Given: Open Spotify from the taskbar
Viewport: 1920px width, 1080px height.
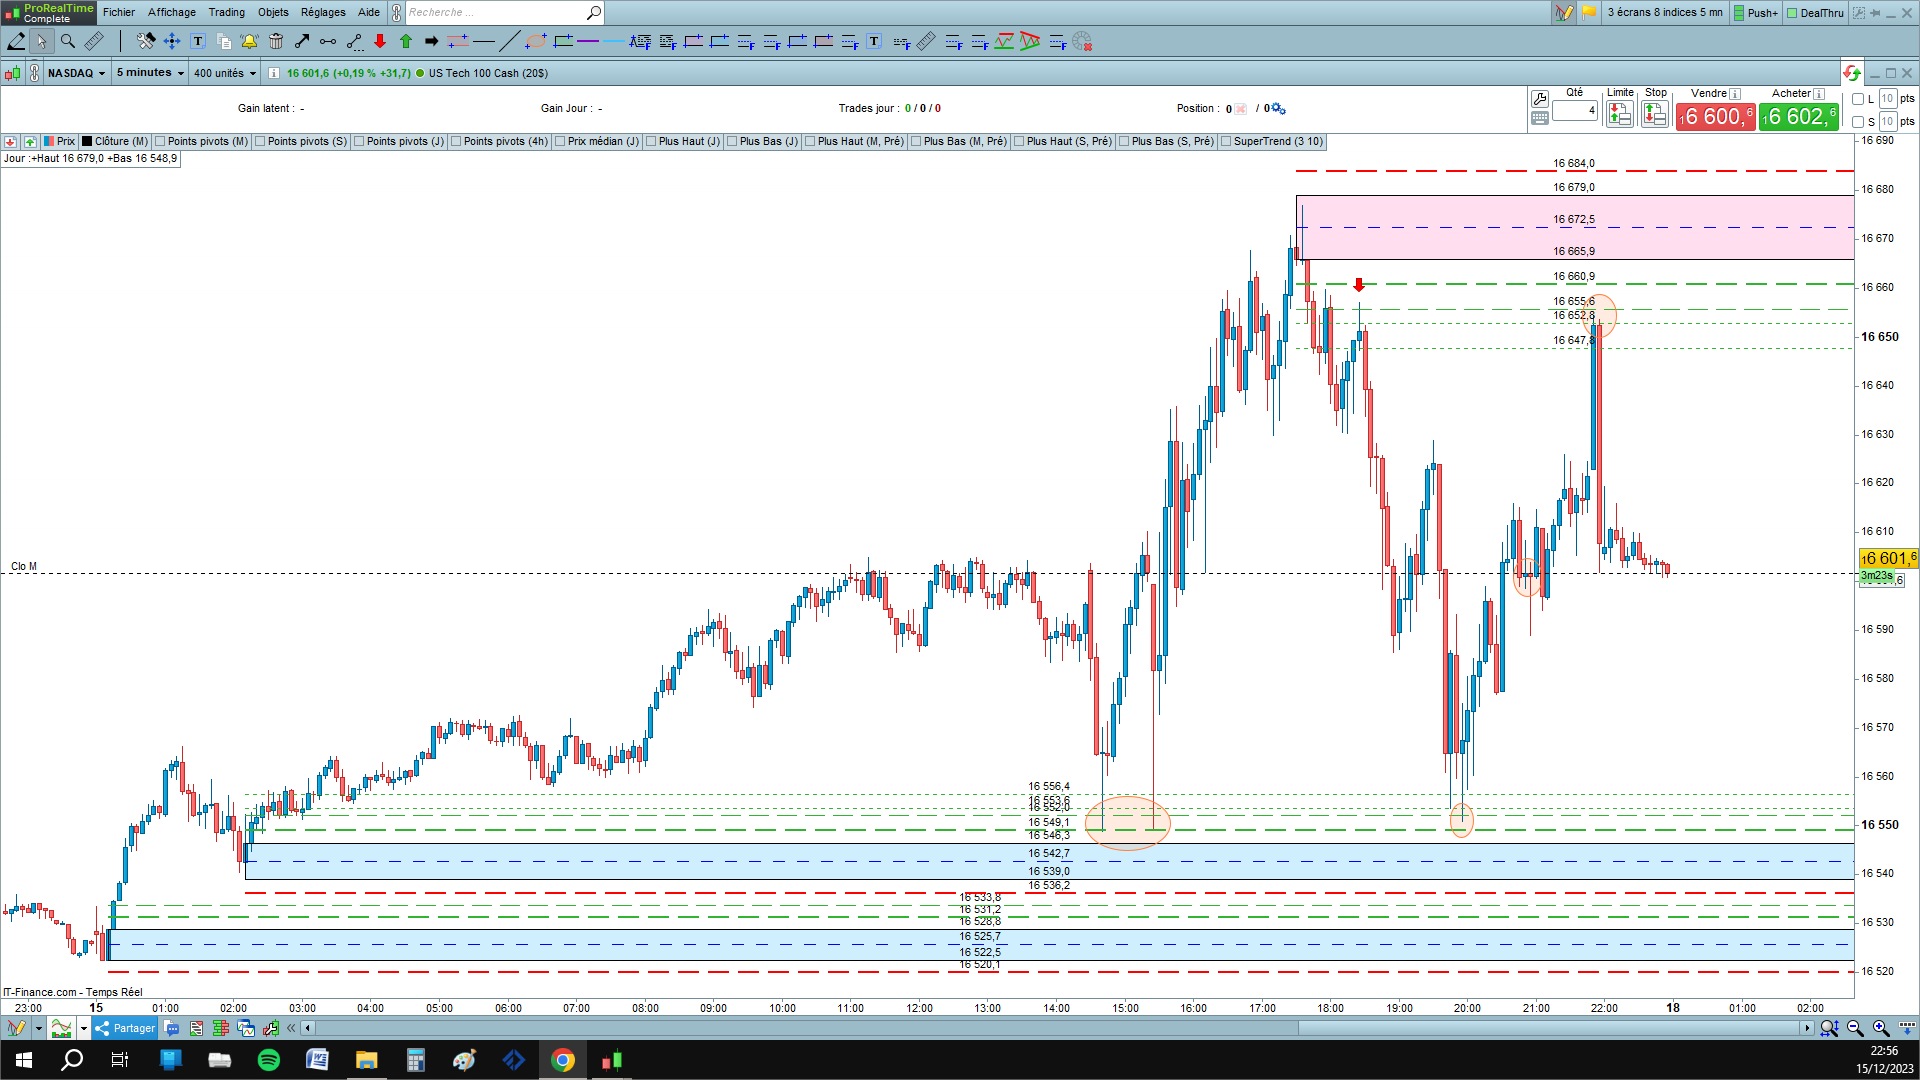Looking at the screenshot, I should click(269, 1060).
